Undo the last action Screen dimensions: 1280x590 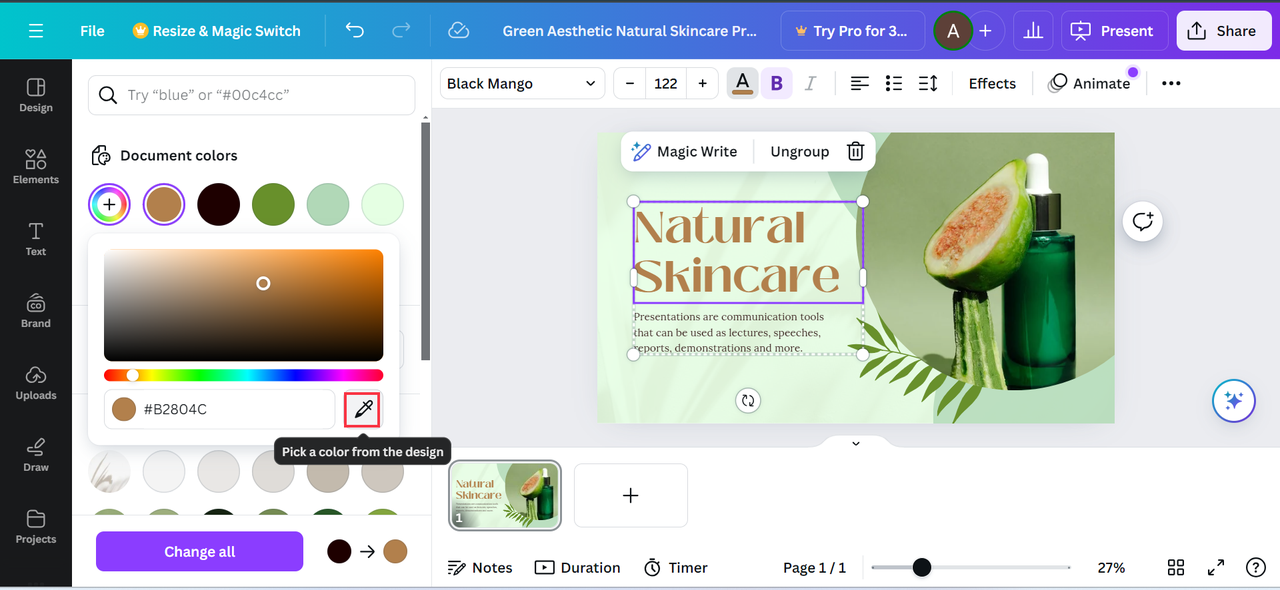coord(355,31)
